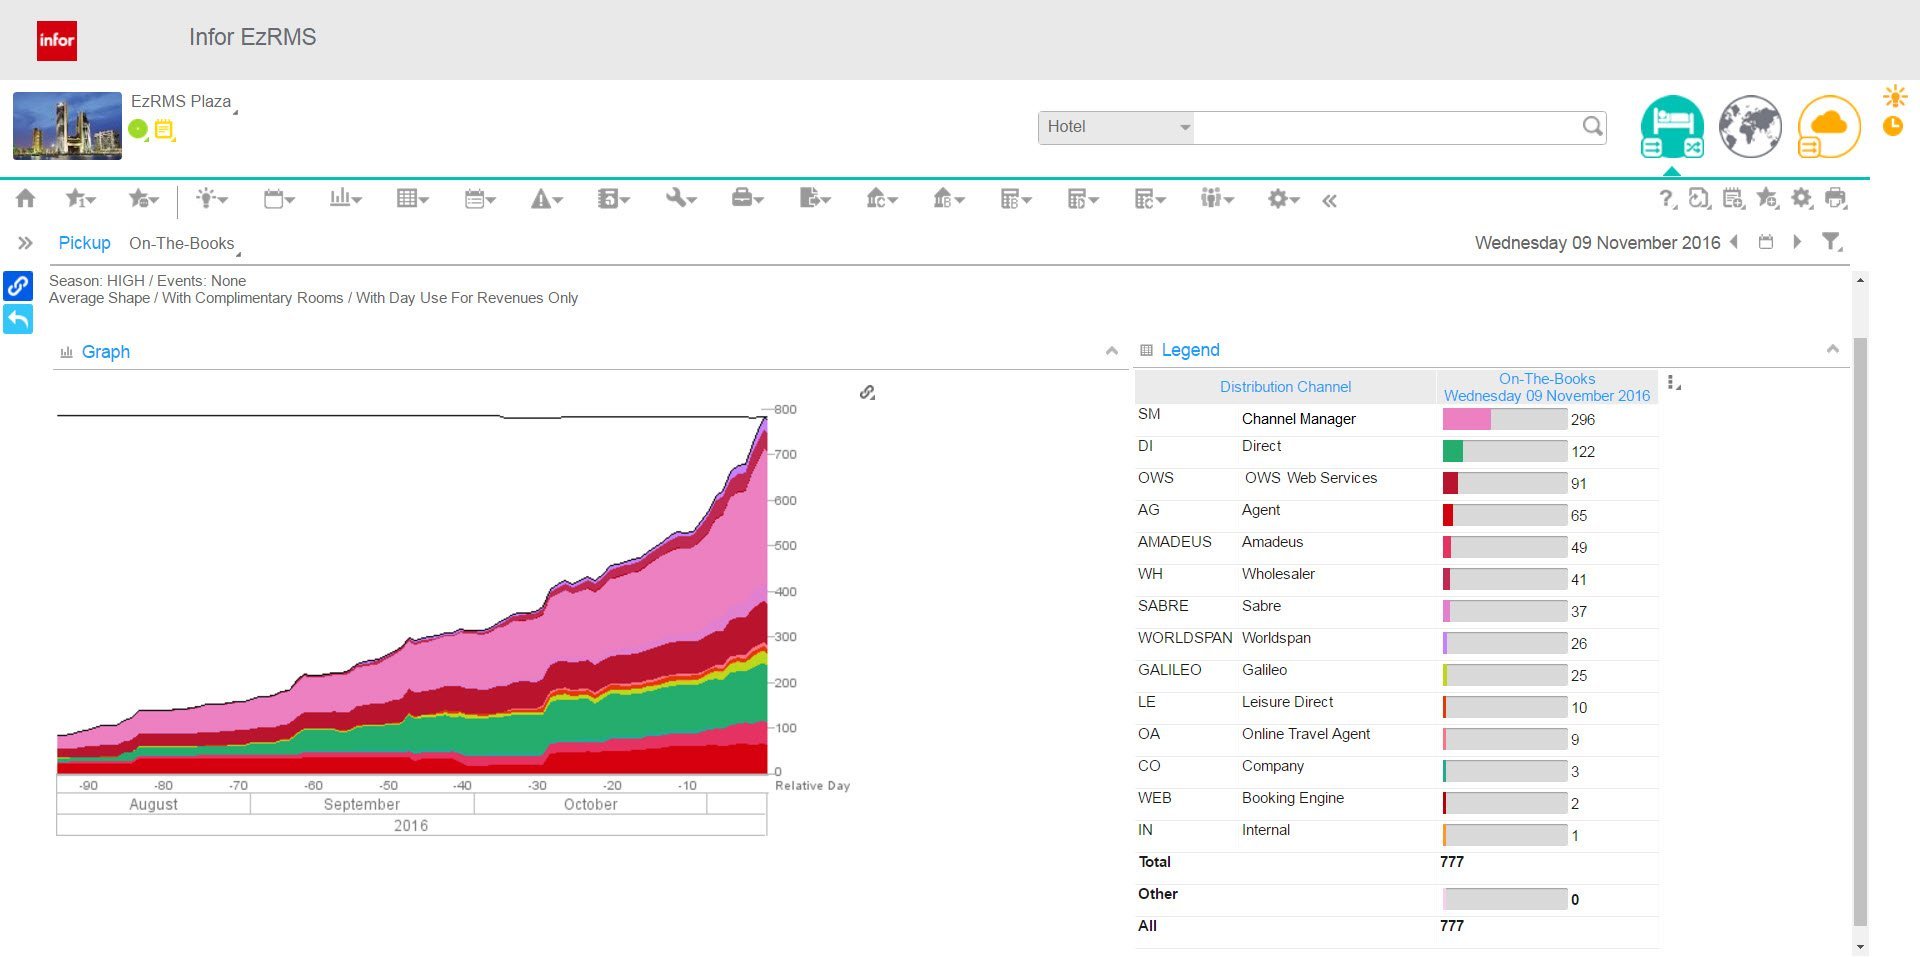
Task: Click the Channel Manager pink bar swatch
Action: tap(1466, 420)
